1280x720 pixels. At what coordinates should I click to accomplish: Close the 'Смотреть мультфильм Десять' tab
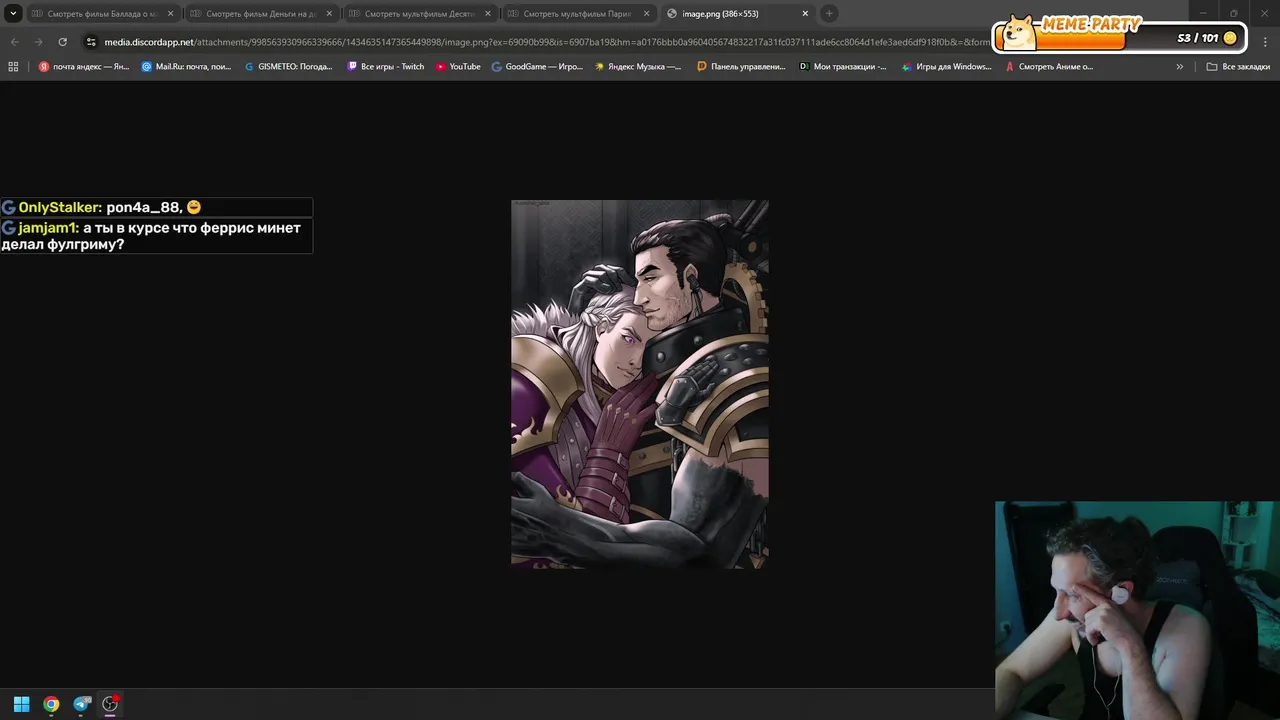(x=488, y=14)
